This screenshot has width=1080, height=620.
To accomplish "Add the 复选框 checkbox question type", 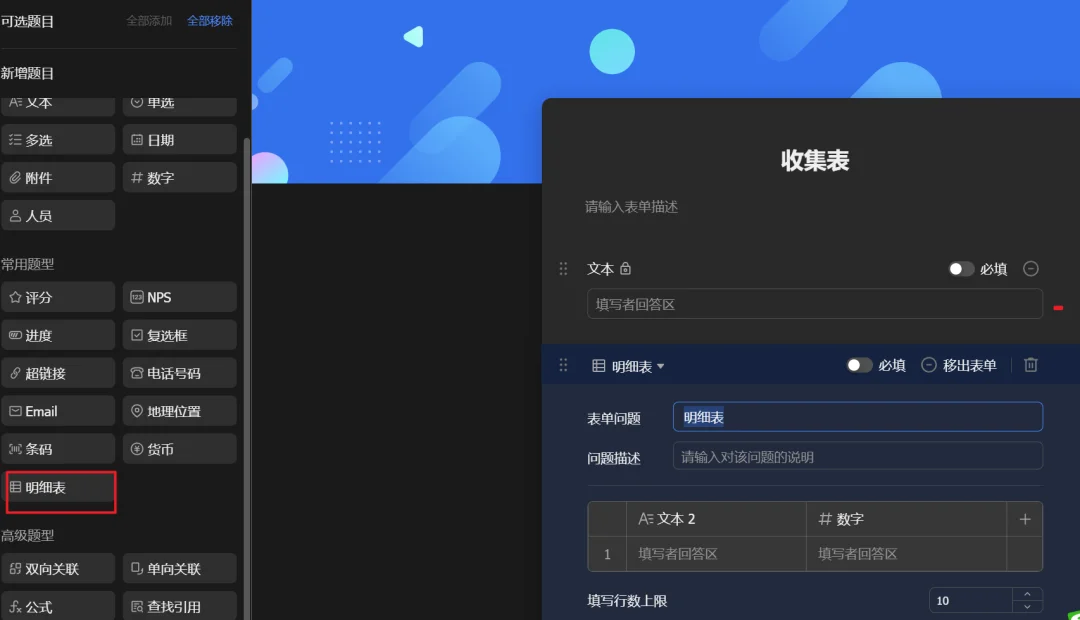I will [x=180, y=335].
